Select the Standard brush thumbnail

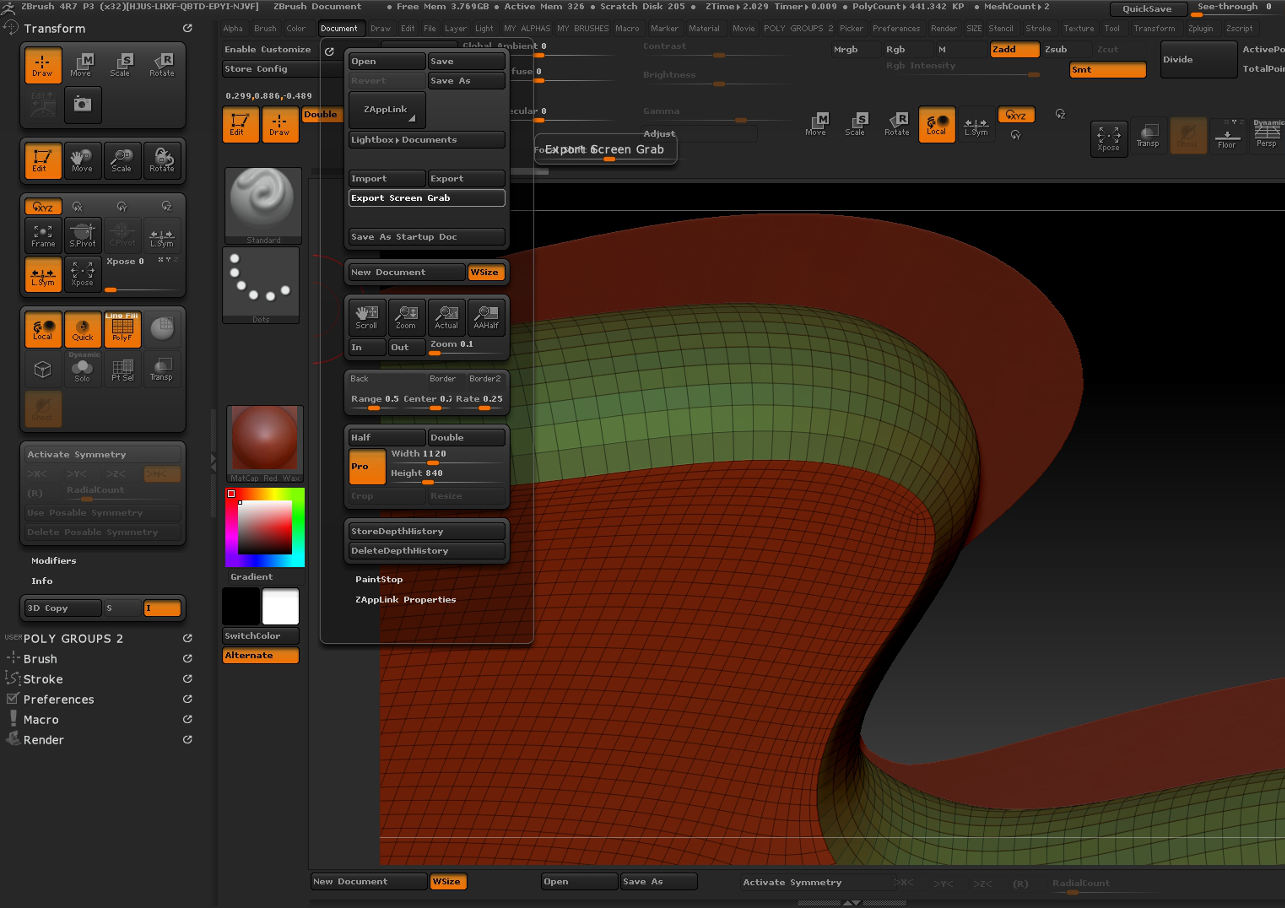[x=263, y=206]
